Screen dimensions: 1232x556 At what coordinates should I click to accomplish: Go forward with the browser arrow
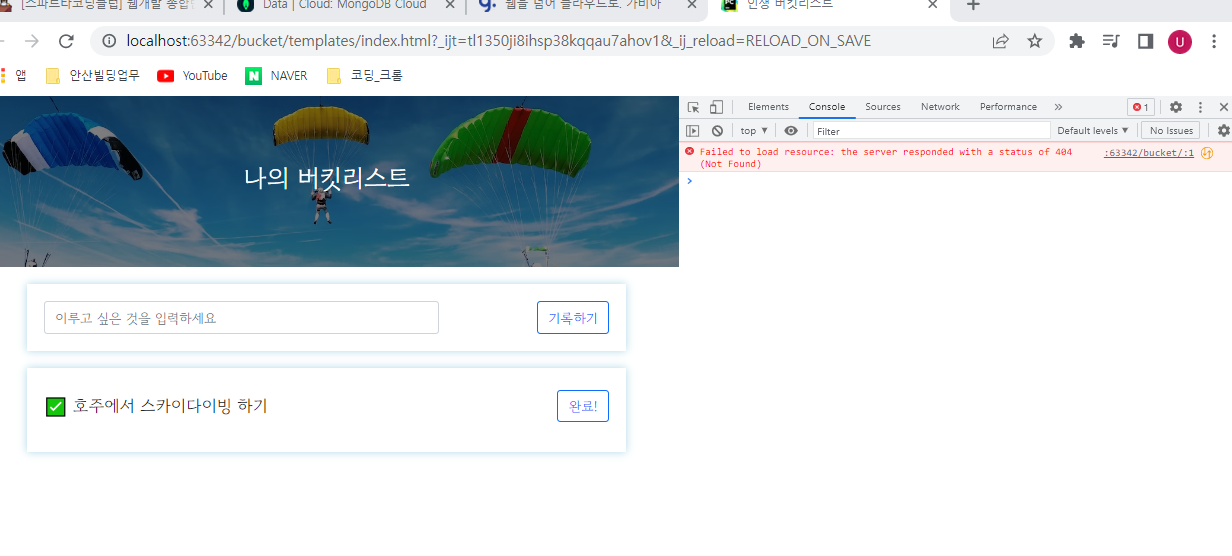[x=32, y=41]
